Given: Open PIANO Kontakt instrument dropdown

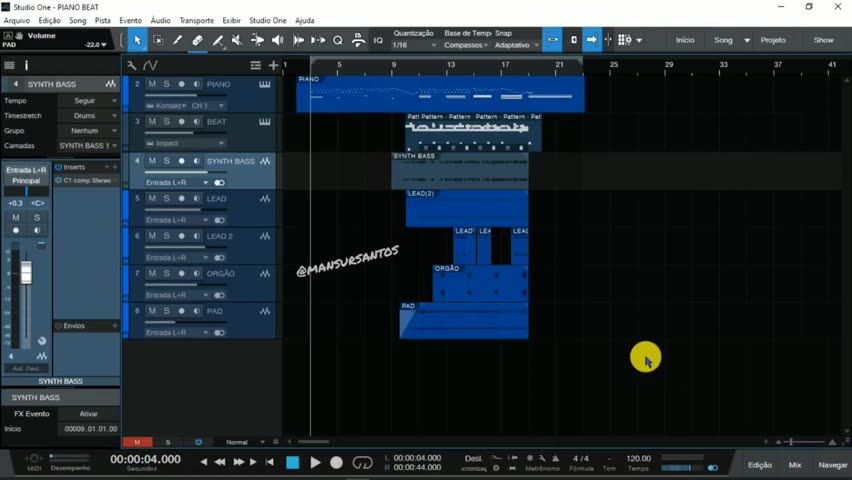Looking at the screenshot, I should (x=167, y=105).
